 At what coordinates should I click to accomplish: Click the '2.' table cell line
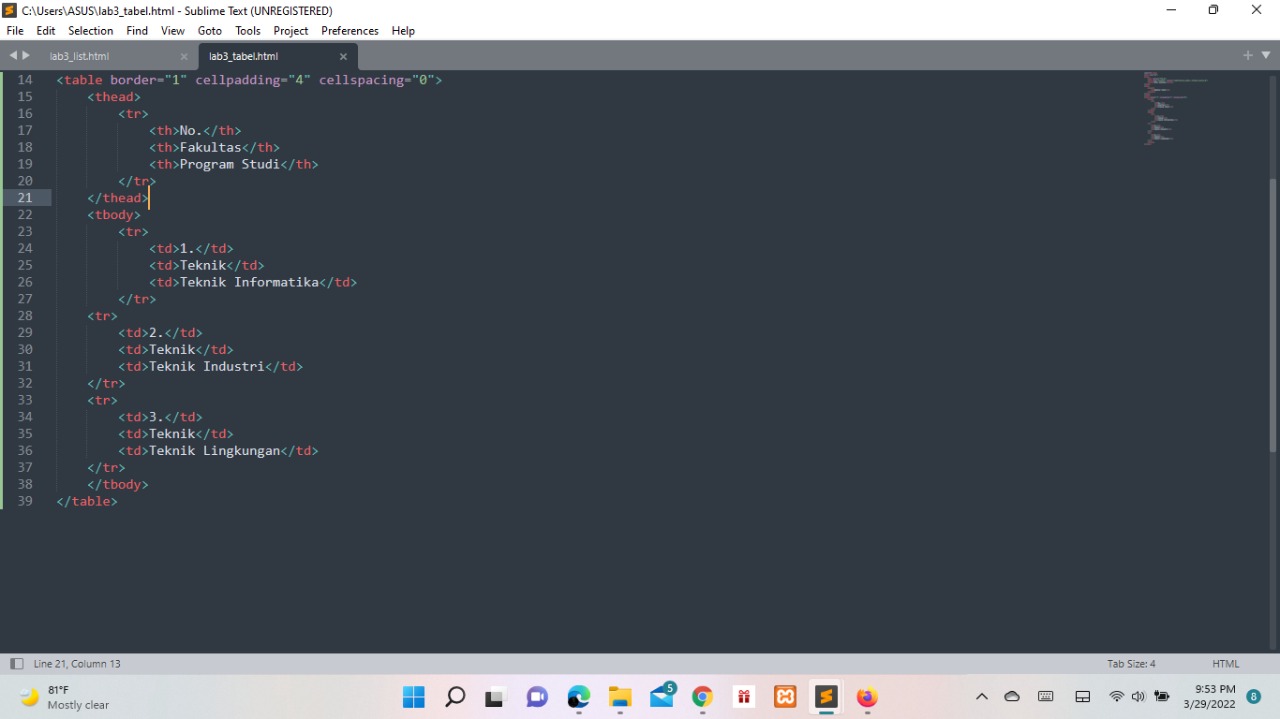160,333
